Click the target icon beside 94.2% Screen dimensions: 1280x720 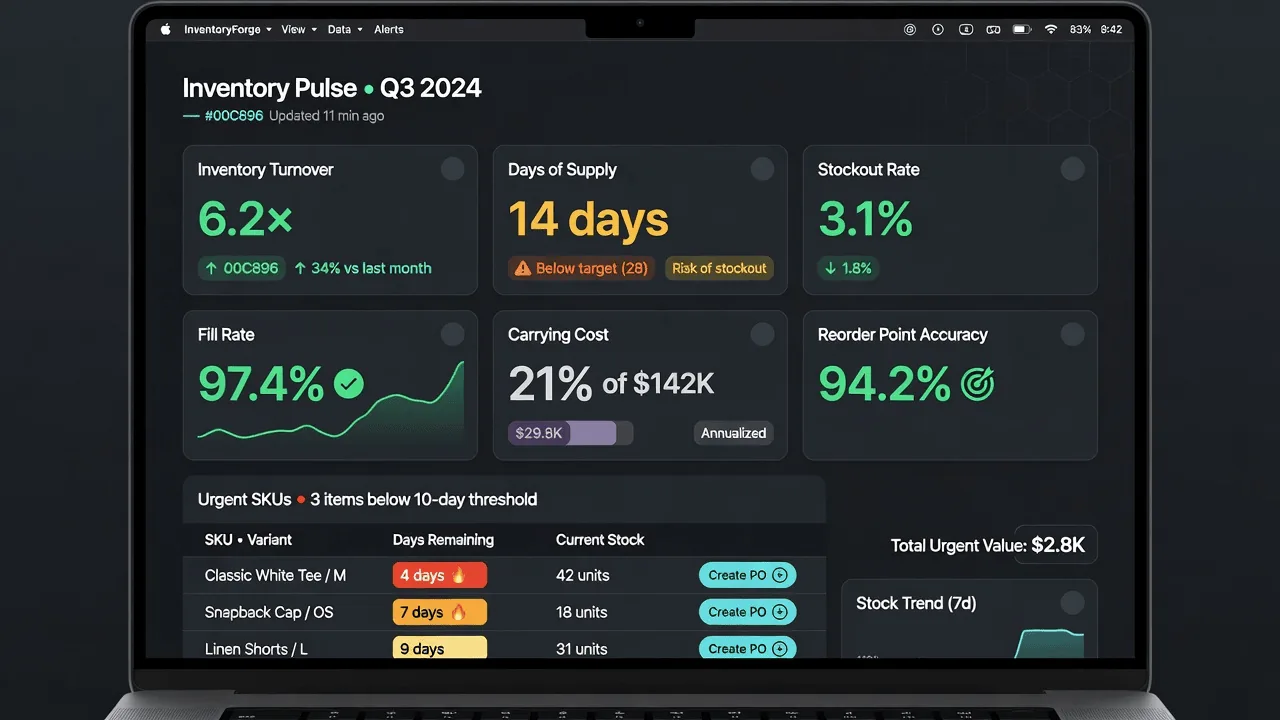pos(978,383)
